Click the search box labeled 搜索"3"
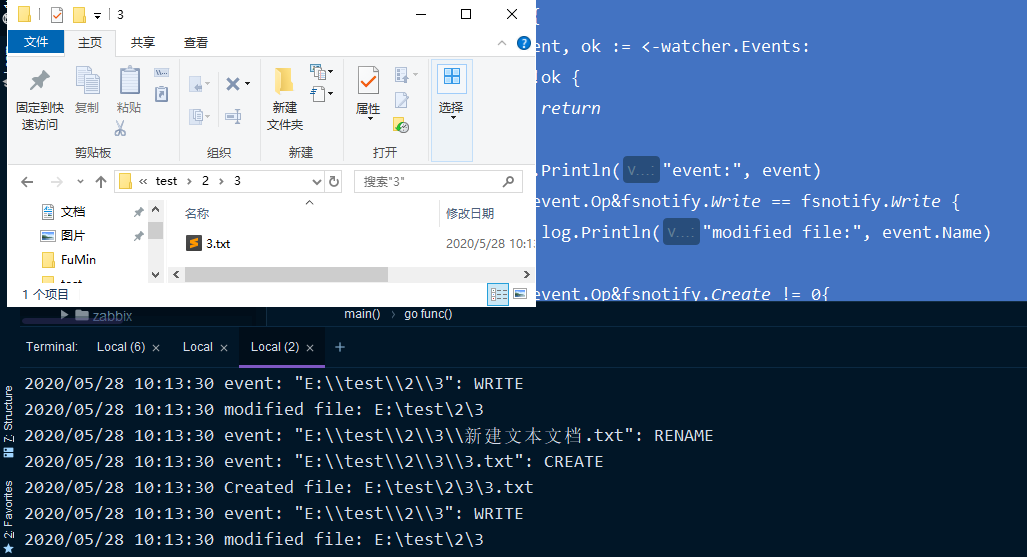This screenshot has height=557, width=1027. tap(438, 182)
